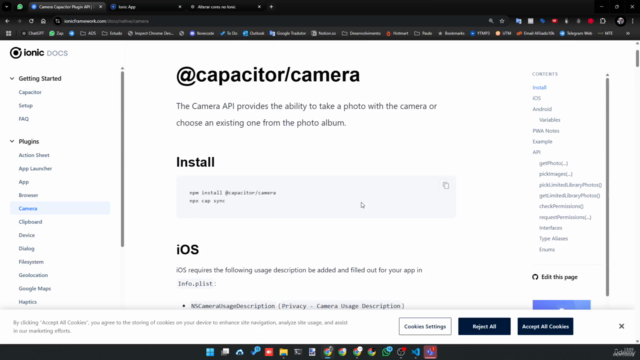
Task: Open the Outlook bookmark
Action: 253,33
